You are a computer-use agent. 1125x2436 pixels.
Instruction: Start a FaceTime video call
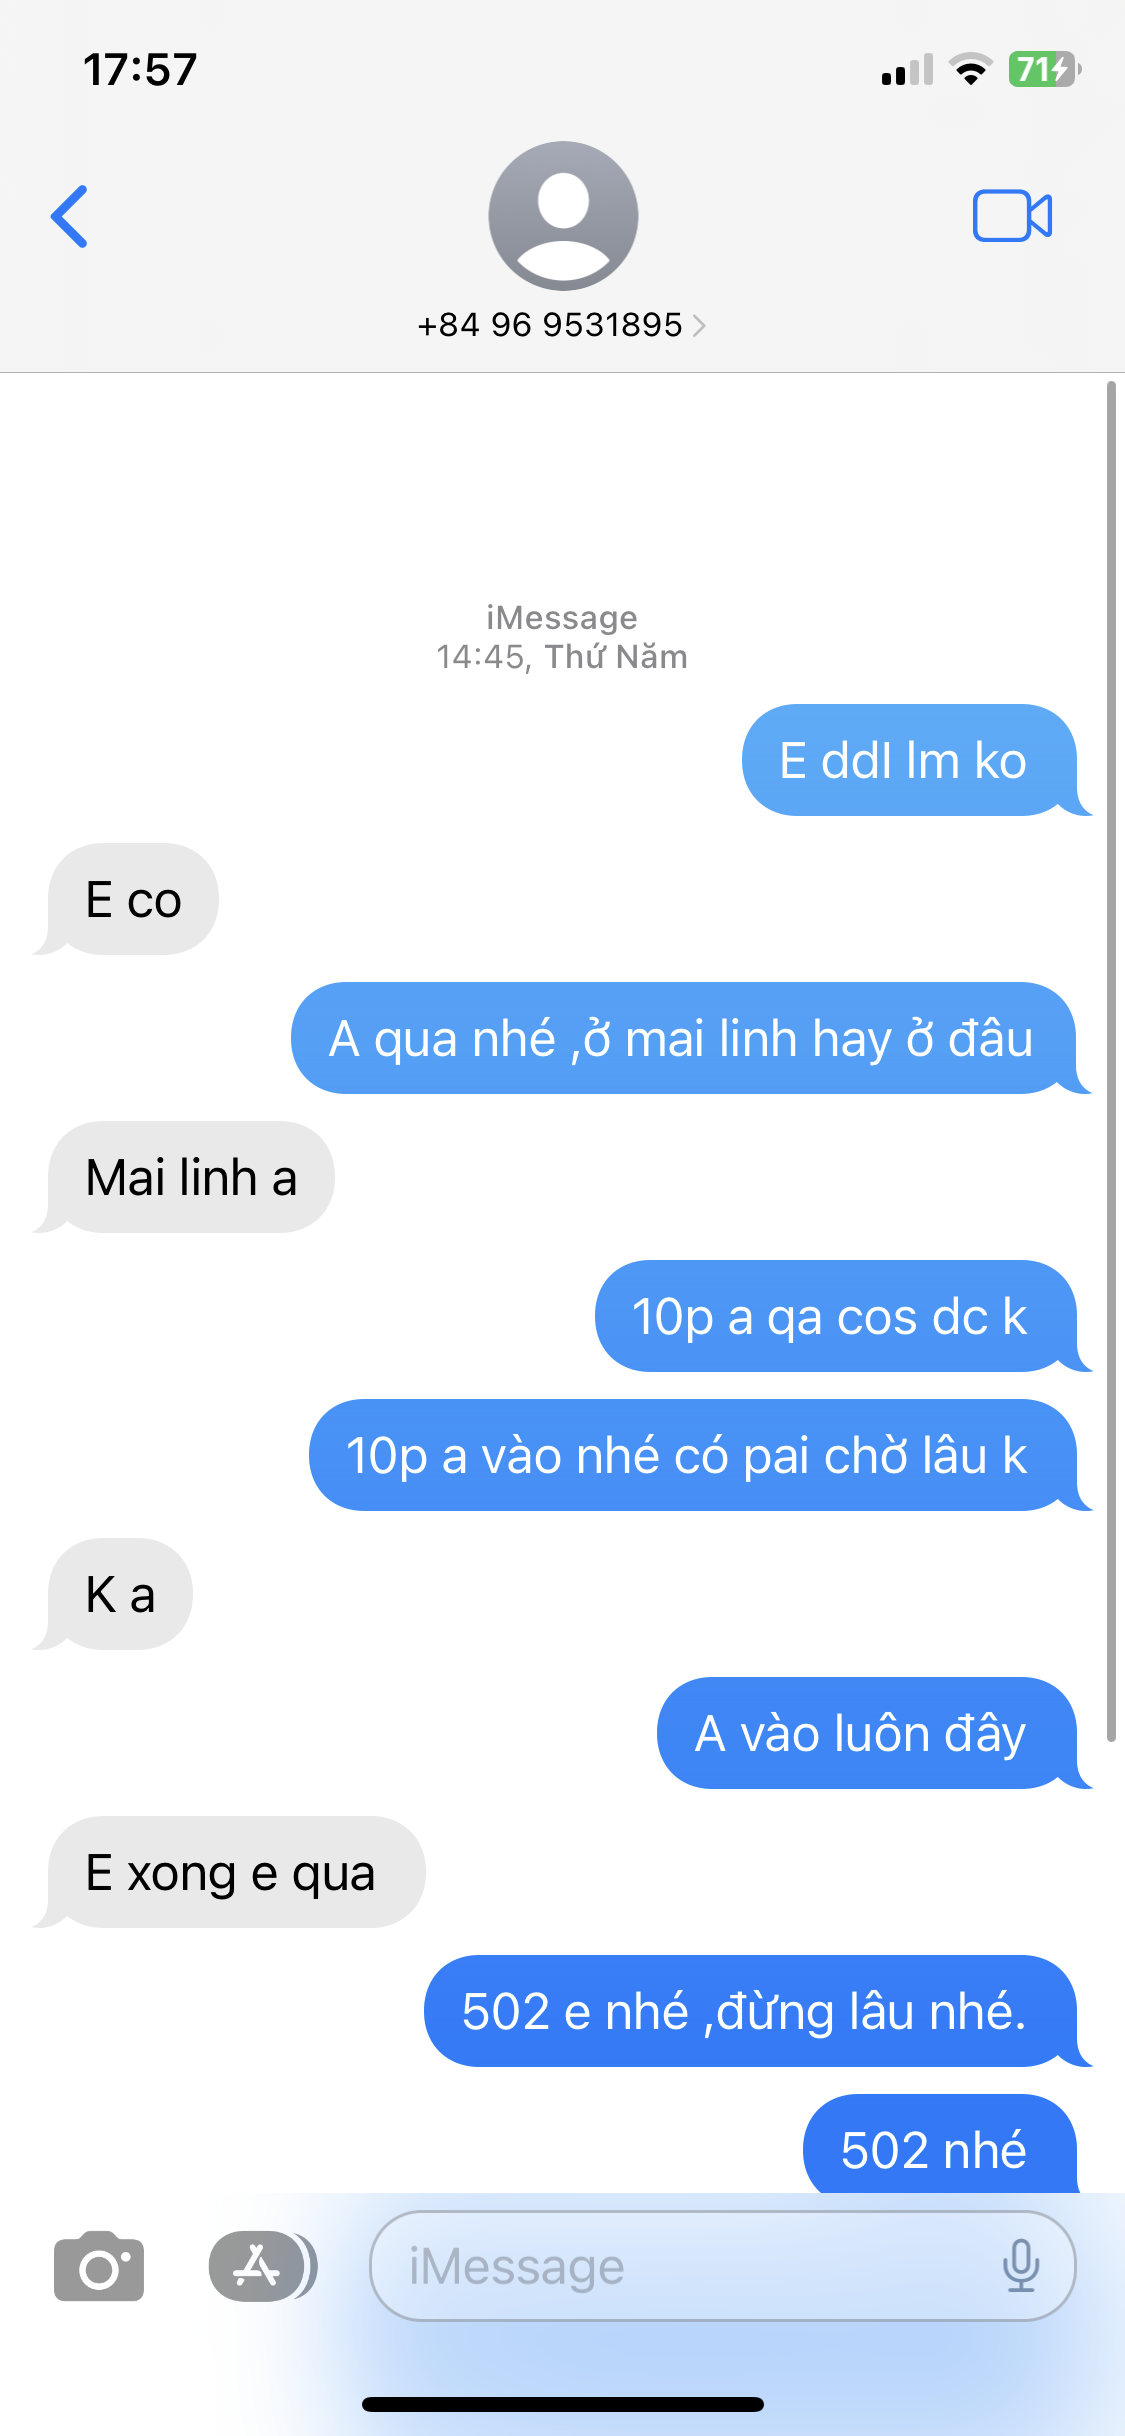pyautogui.click(x=1012, y=215)
